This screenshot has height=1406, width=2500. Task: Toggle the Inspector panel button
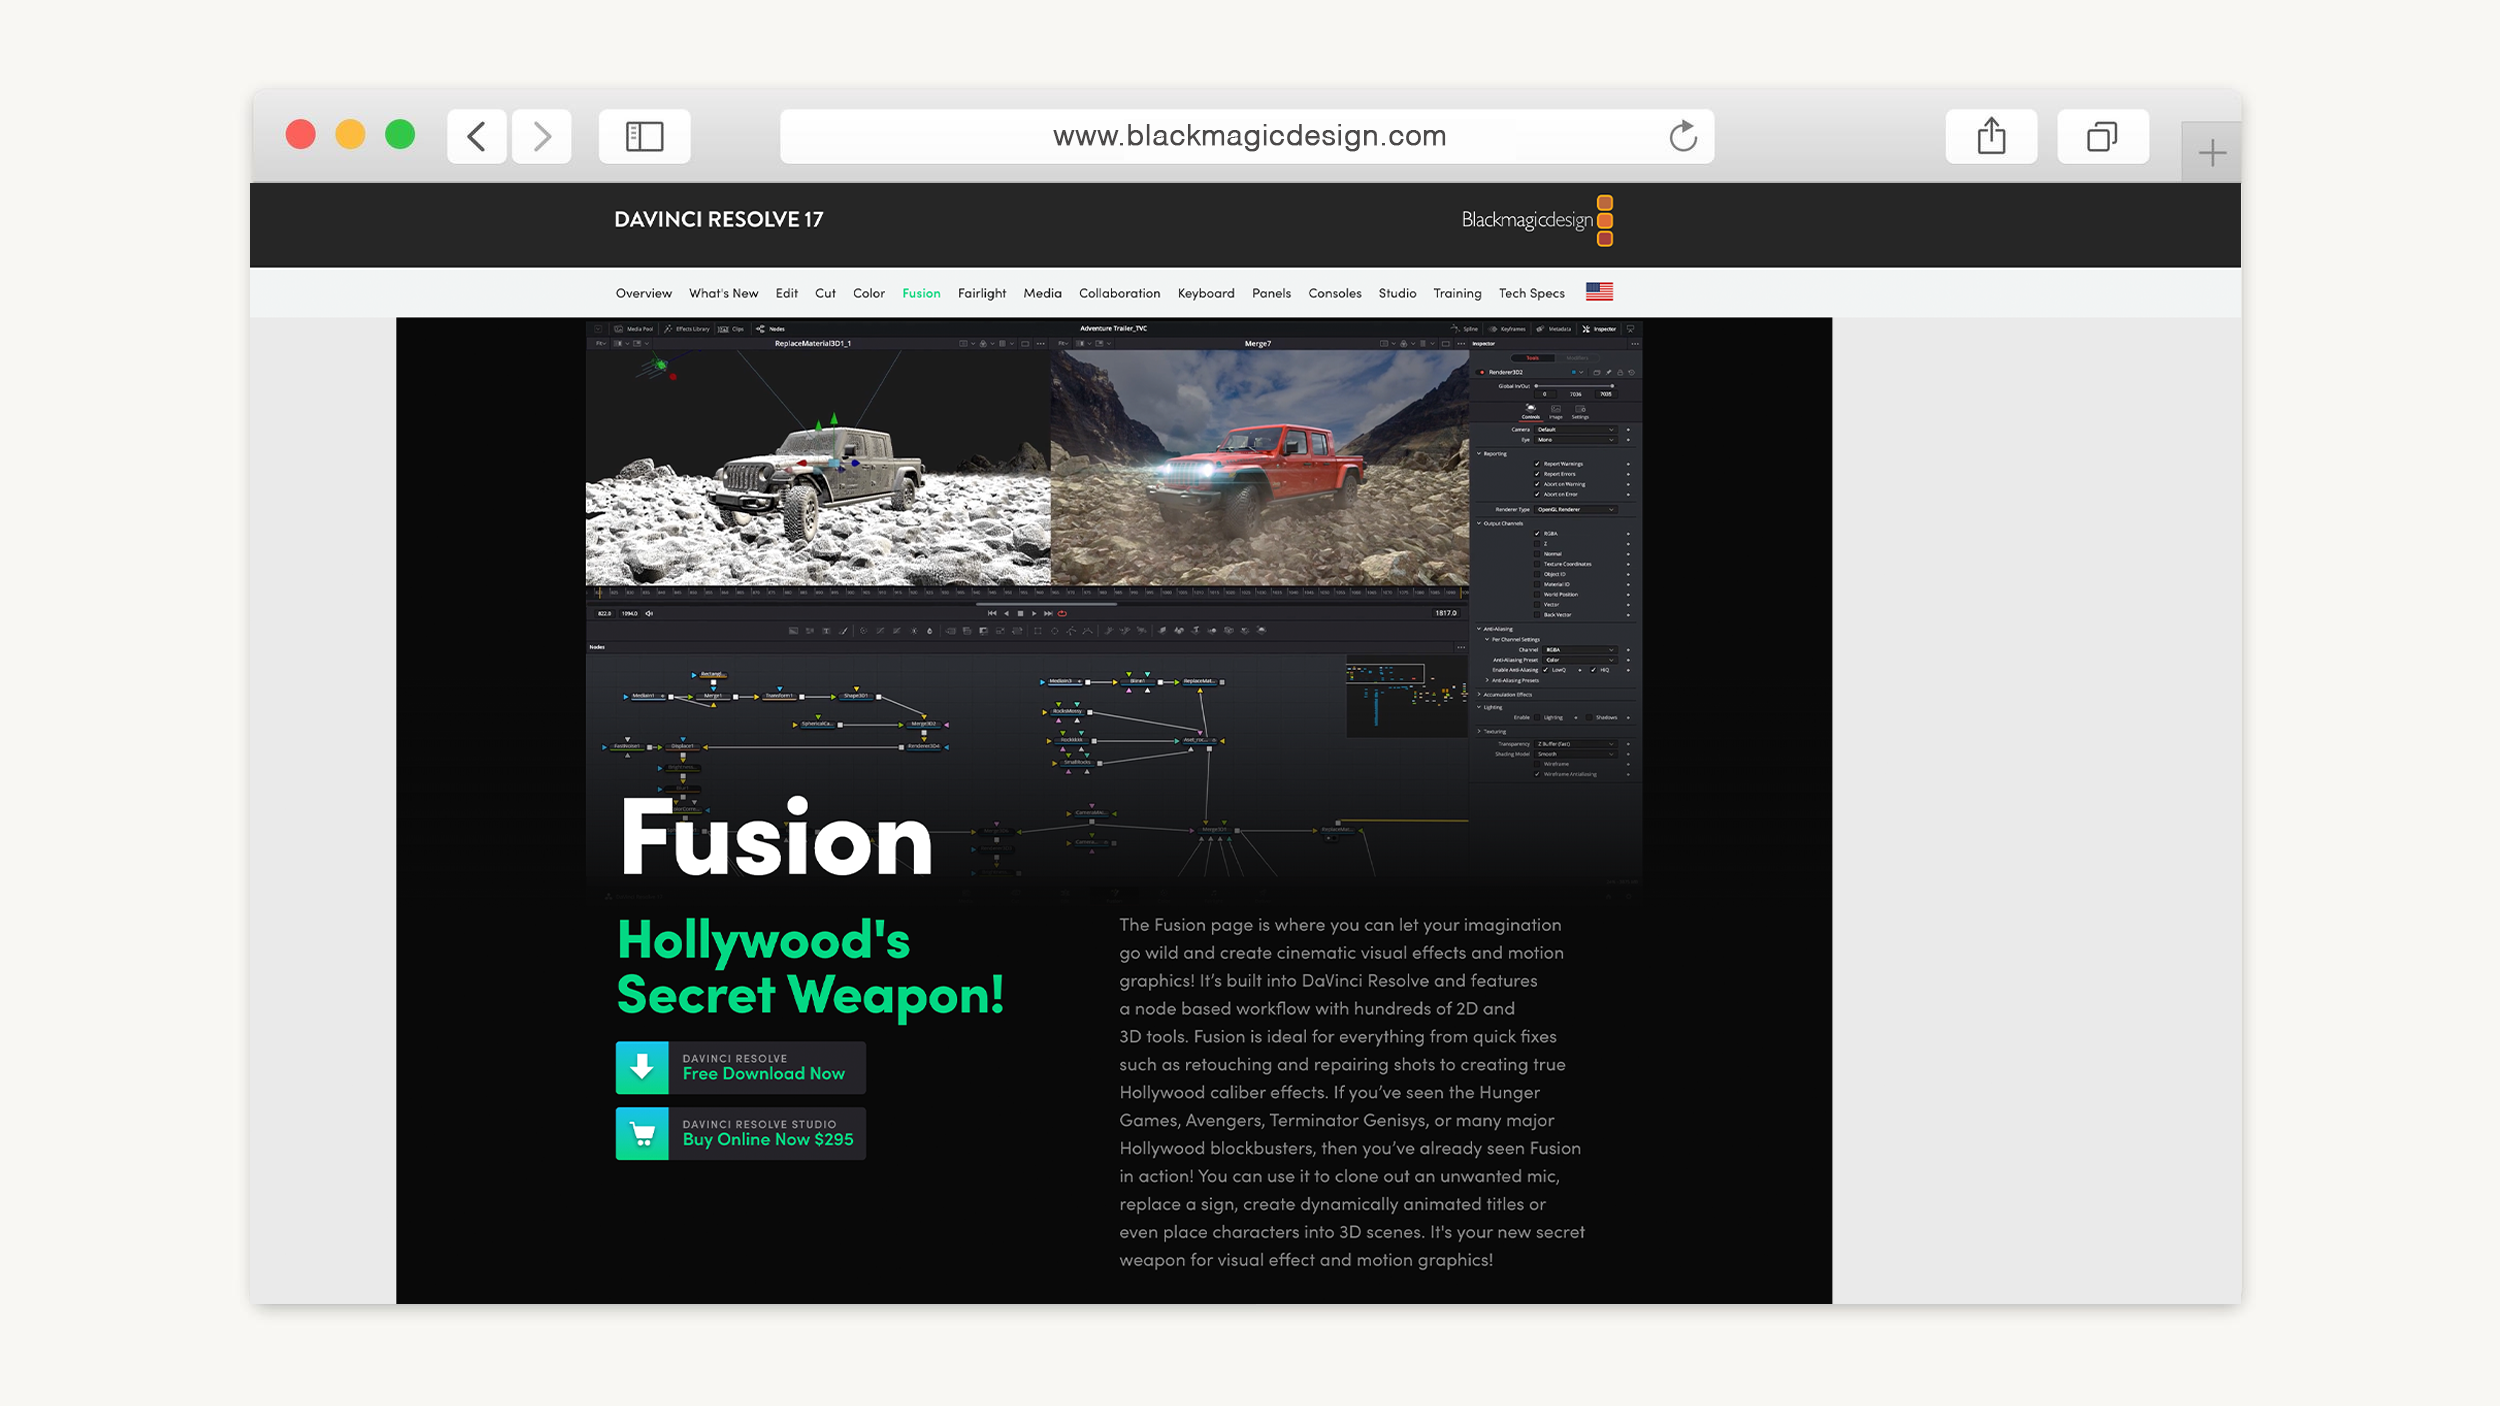pos(1599,329)
